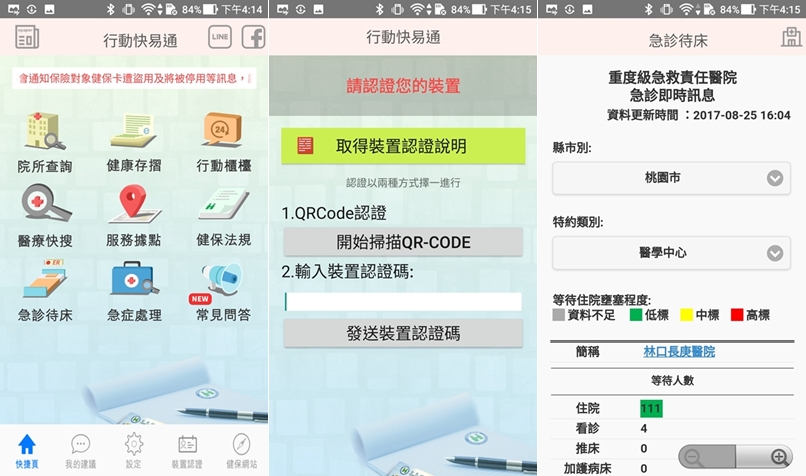Tap the hospital building icon in 急診待床 header
Viewport: 806px width, 476px height.
(x=791, y=37)
